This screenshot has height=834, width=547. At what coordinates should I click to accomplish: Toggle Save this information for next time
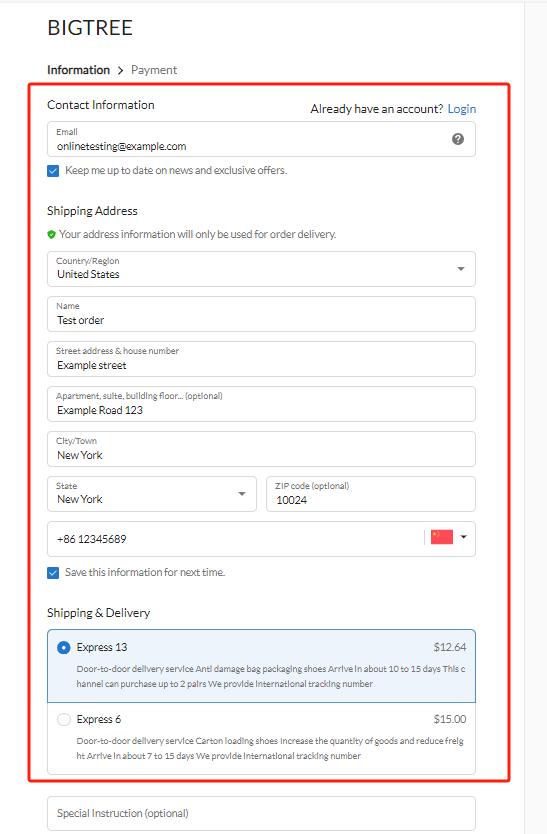pyautogui.click(x=53, y=573)
